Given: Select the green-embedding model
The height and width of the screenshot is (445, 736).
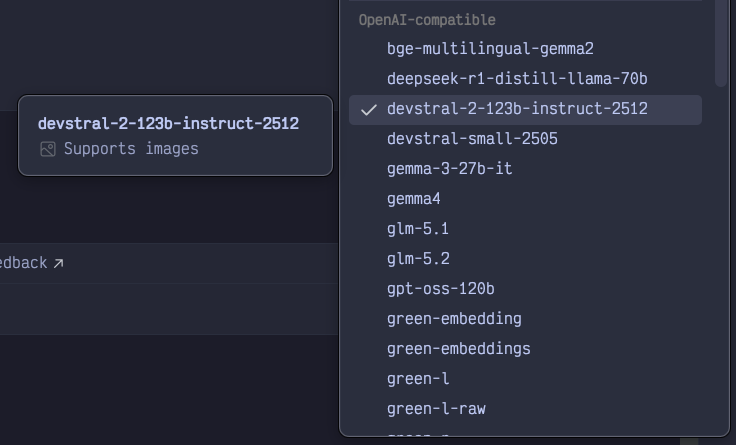Looking at the screenshot, I should (x=525, y=319).
